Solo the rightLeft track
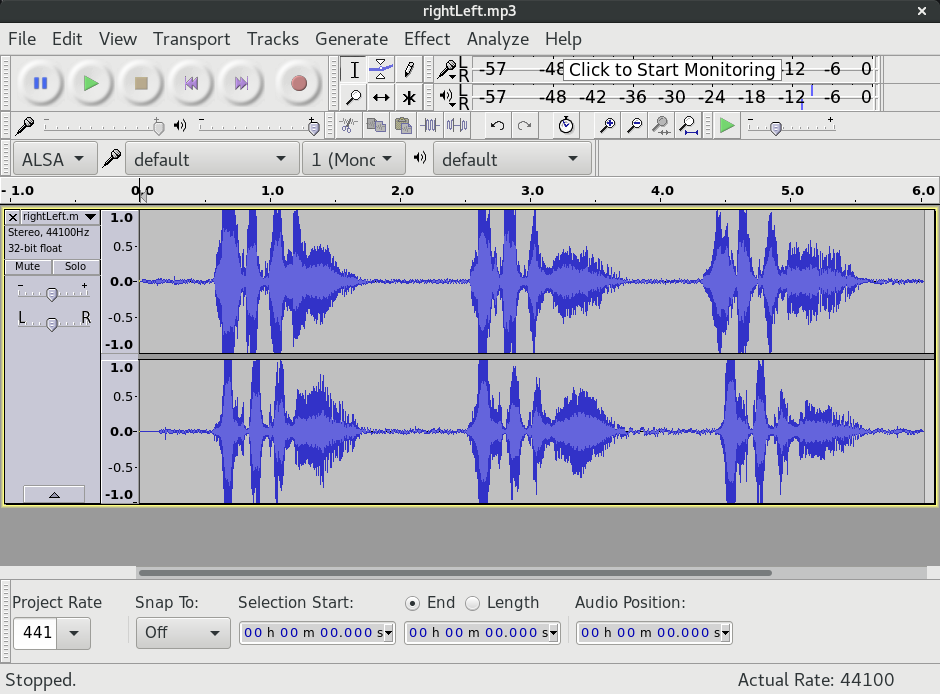The image size is (940, 694). coord(76,266)
